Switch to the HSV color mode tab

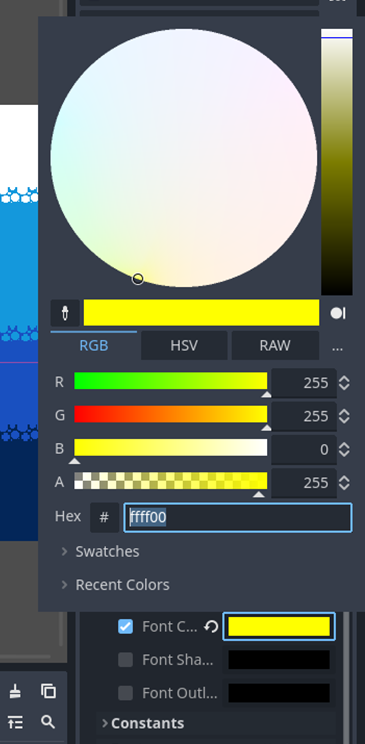pos(184,345)
